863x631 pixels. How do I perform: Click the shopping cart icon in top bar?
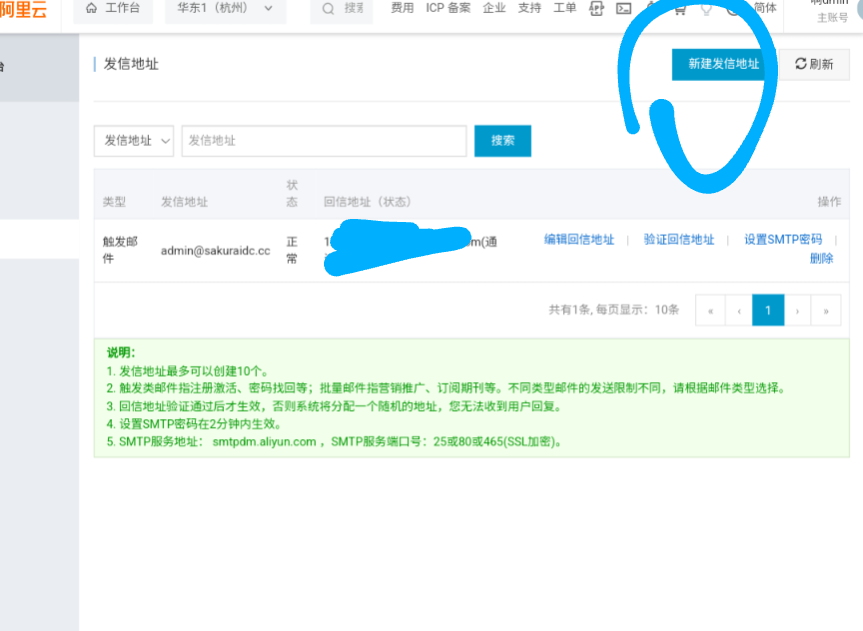point(680,9)
